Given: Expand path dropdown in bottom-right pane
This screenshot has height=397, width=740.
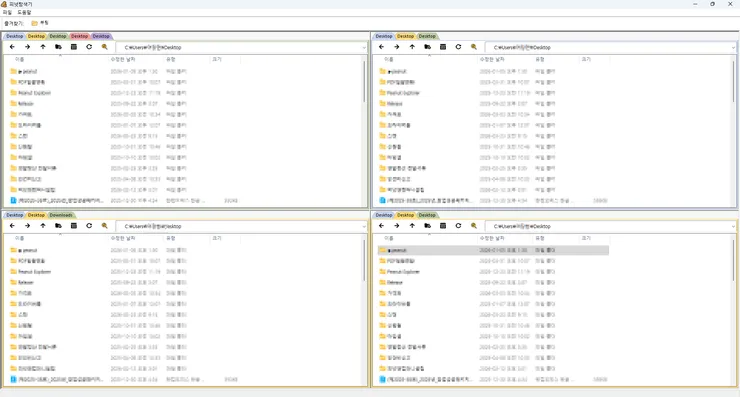Looking at the screenshot, I should (733, 226).
